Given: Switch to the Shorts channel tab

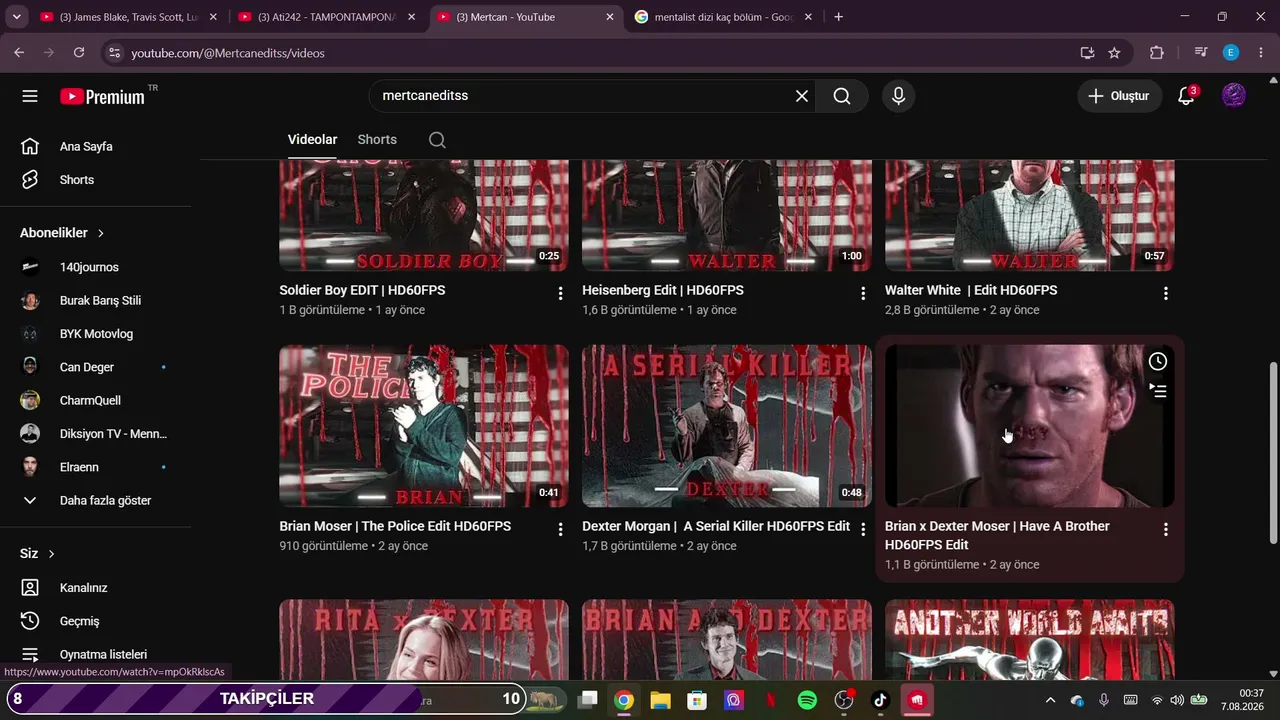Looking at the screenshot, I should pyautogui.click(x=377, y=140).
